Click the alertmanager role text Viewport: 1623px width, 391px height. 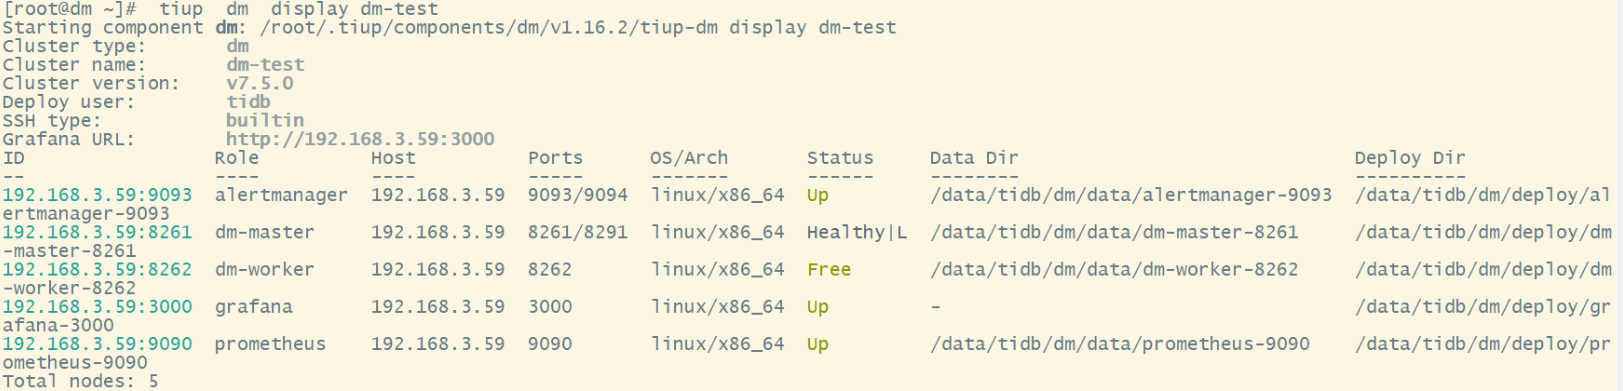coord(281,195)
